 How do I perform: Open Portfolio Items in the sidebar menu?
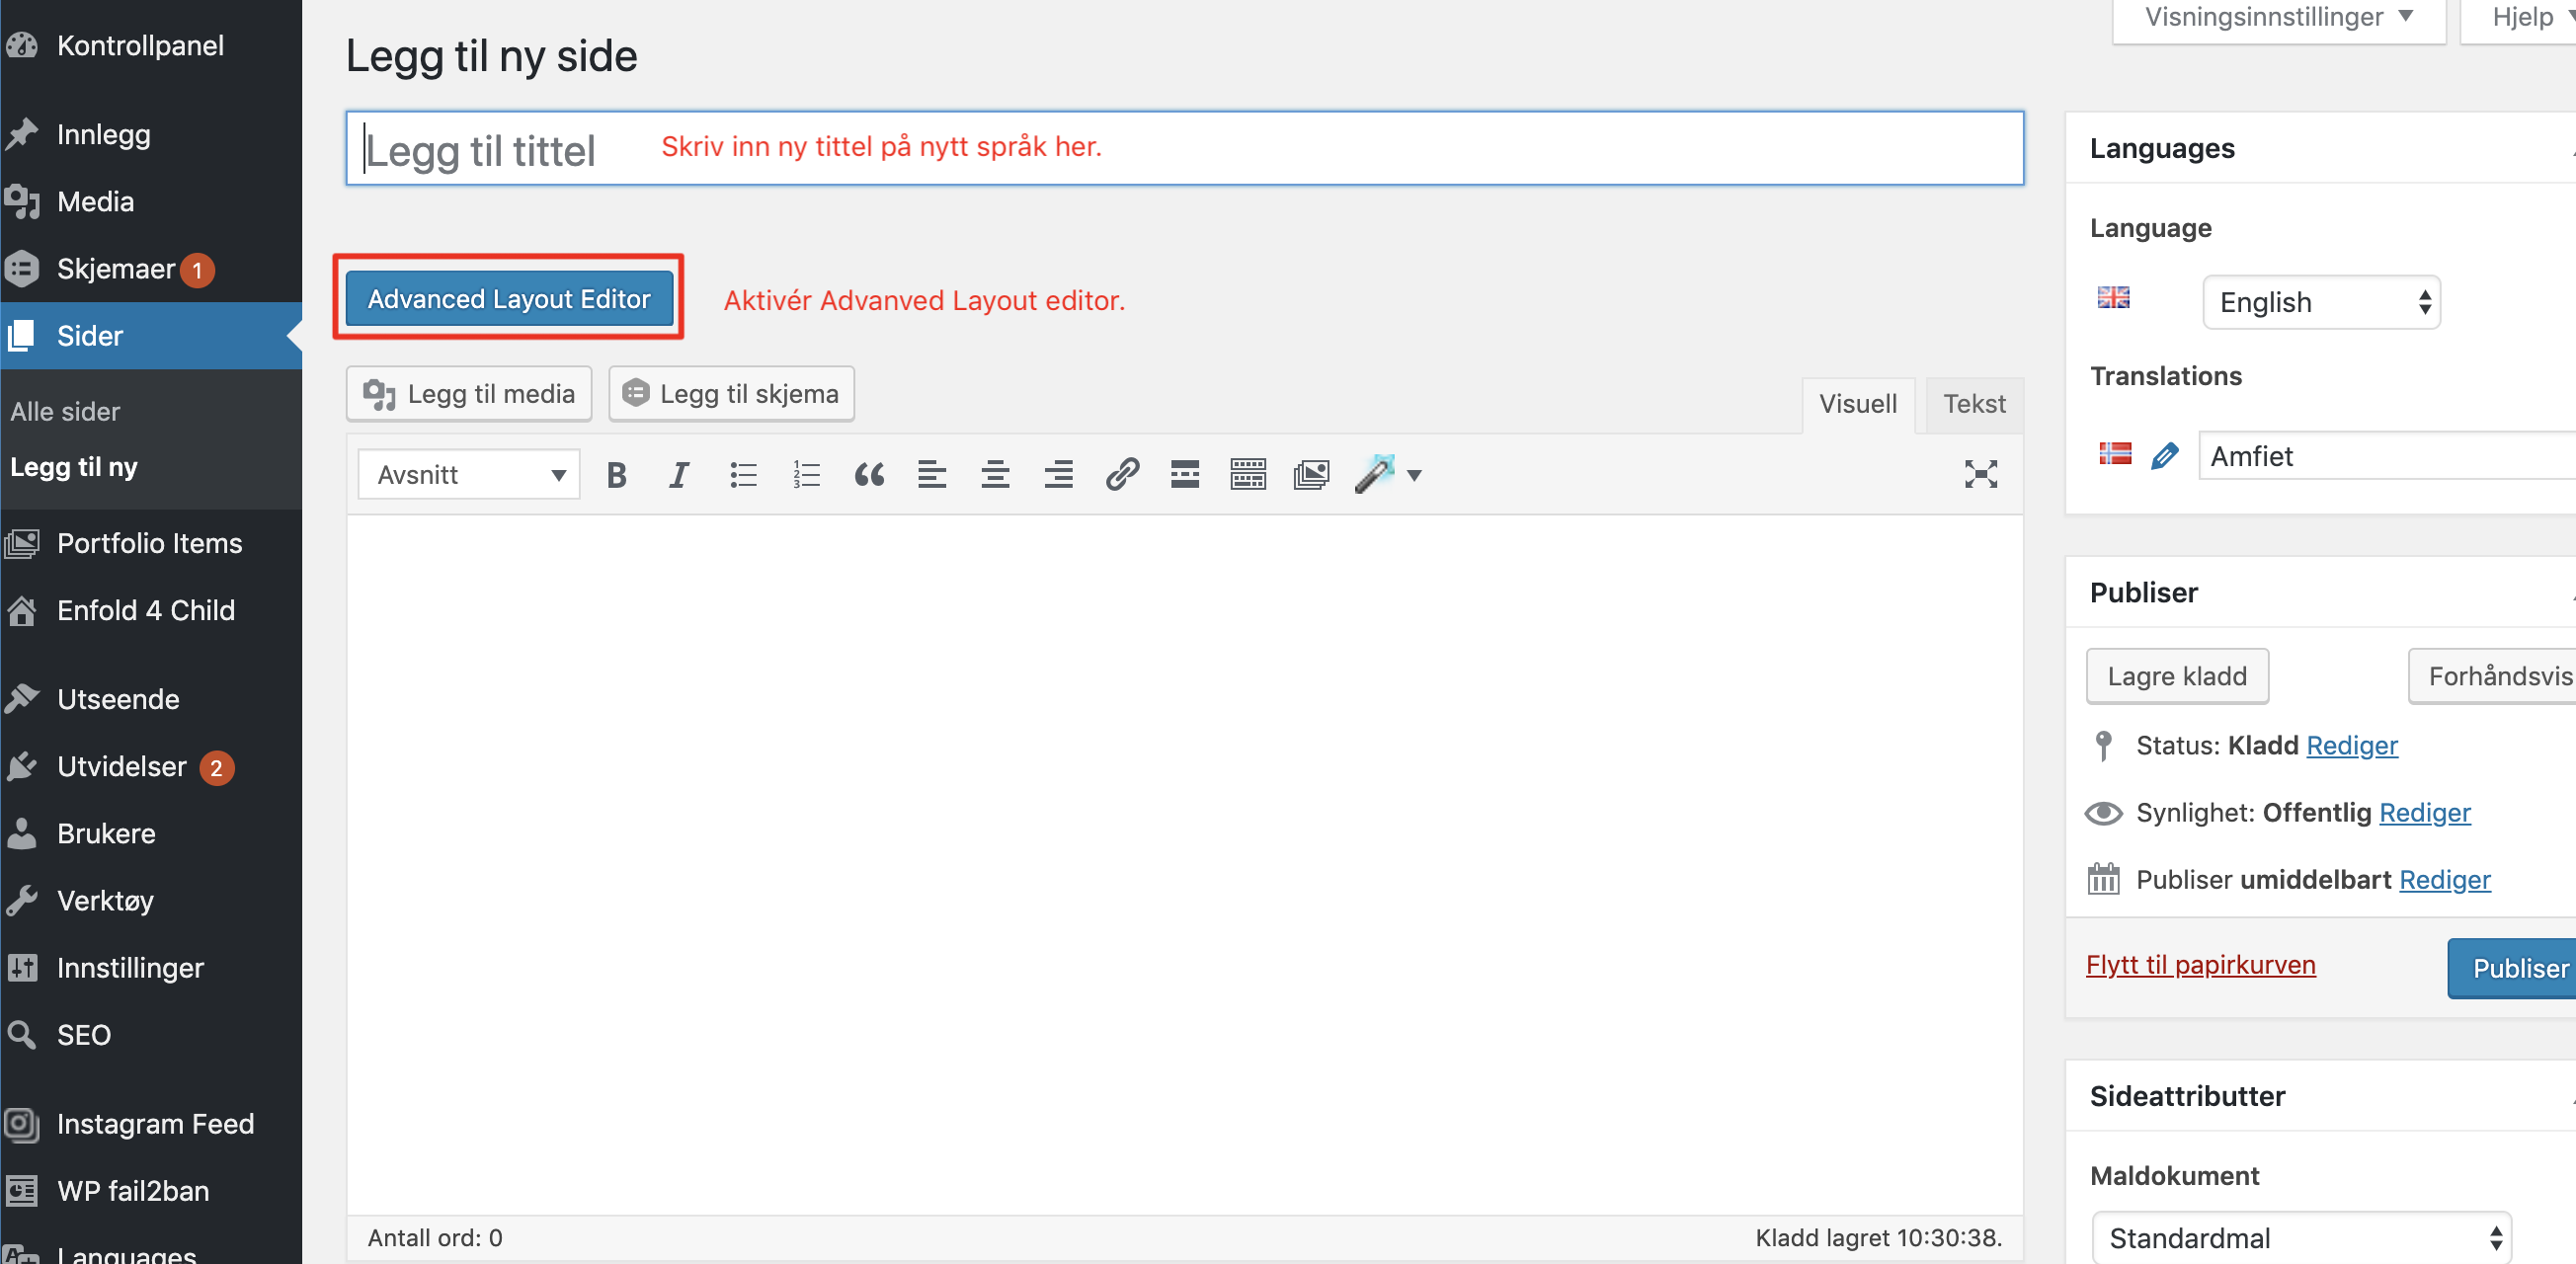click(x=149, y=543)
